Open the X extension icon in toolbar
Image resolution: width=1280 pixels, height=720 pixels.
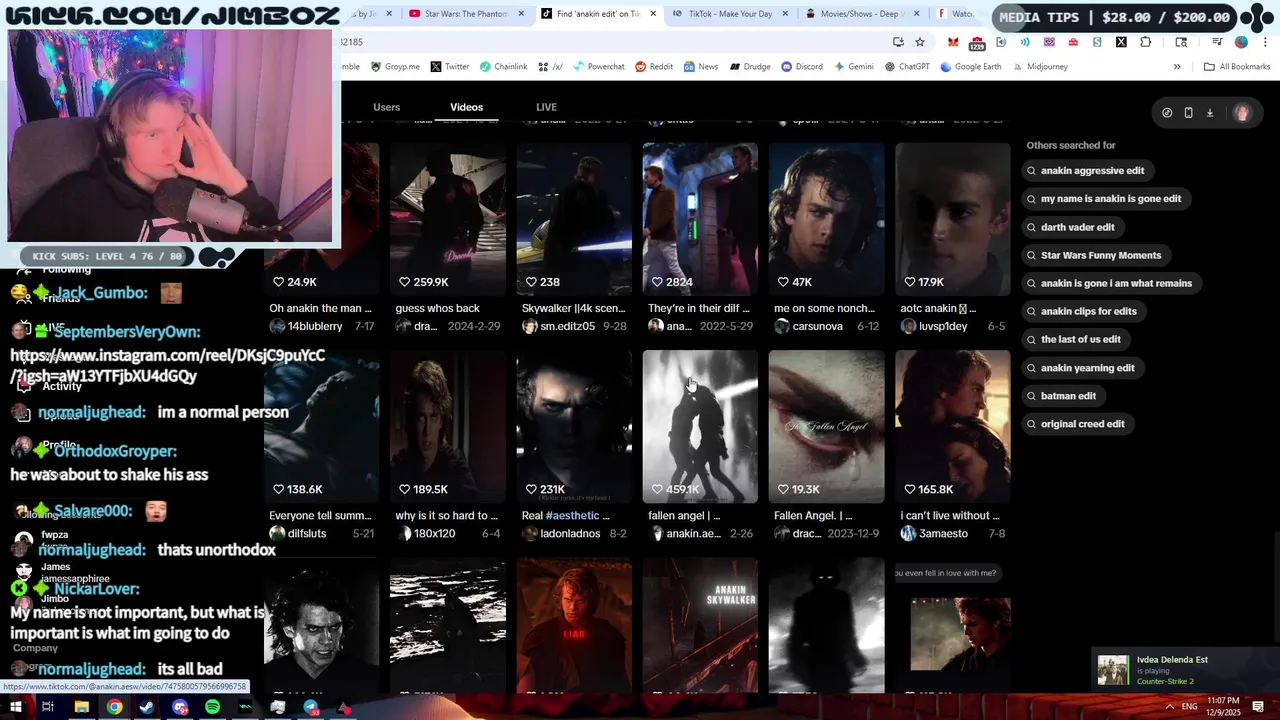point(1121,42)
